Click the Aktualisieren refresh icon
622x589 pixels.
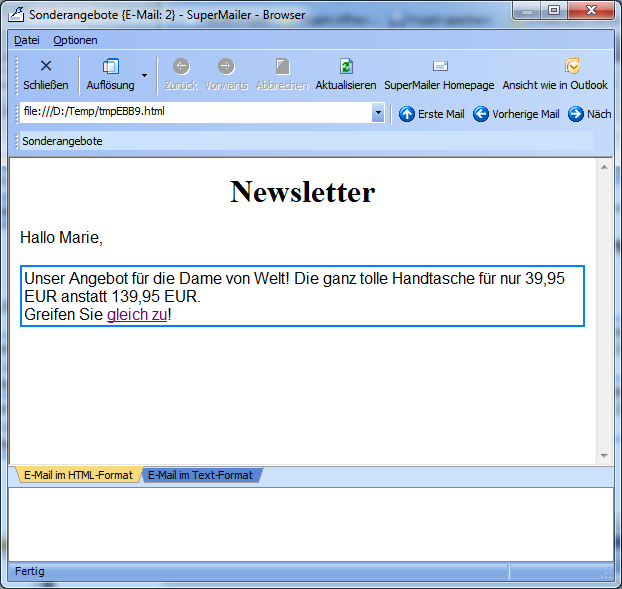pos(346,66)
